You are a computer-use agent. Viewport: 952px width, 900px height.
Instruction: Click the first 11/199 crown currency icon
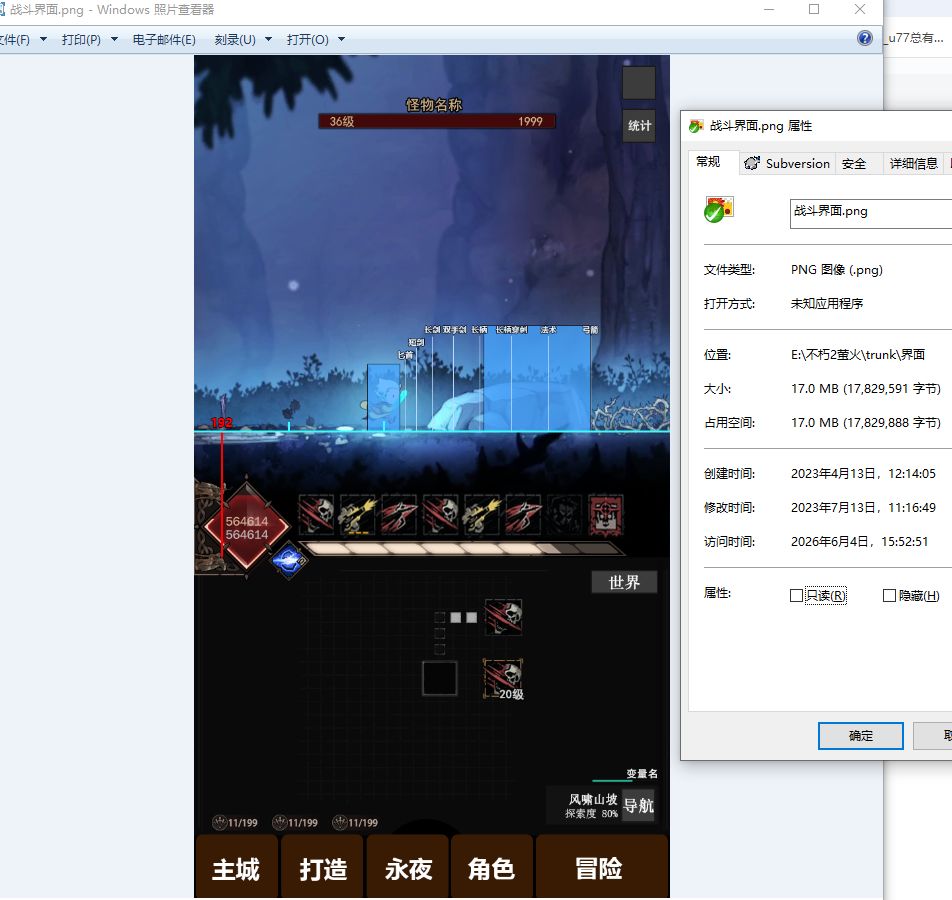tap(219, 822)
